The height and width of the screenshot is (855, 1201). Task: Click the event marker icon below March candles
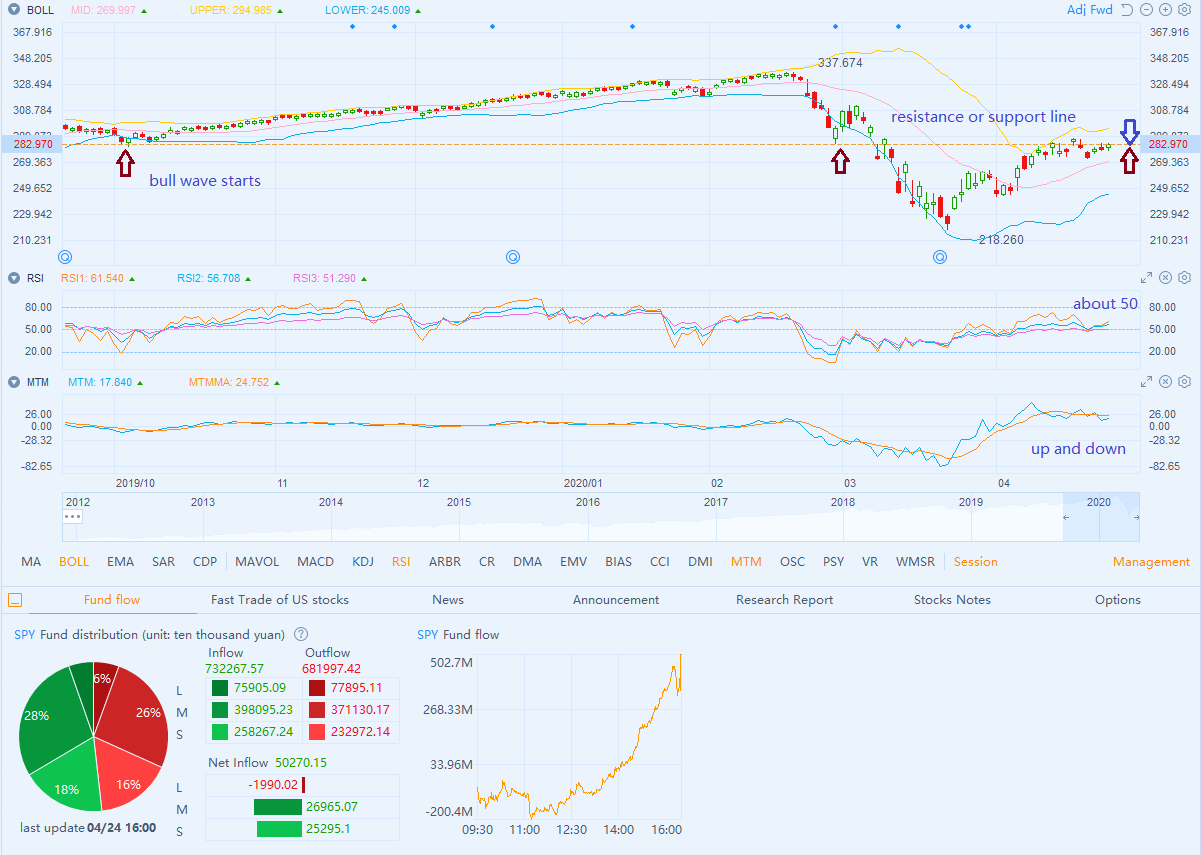940,256
